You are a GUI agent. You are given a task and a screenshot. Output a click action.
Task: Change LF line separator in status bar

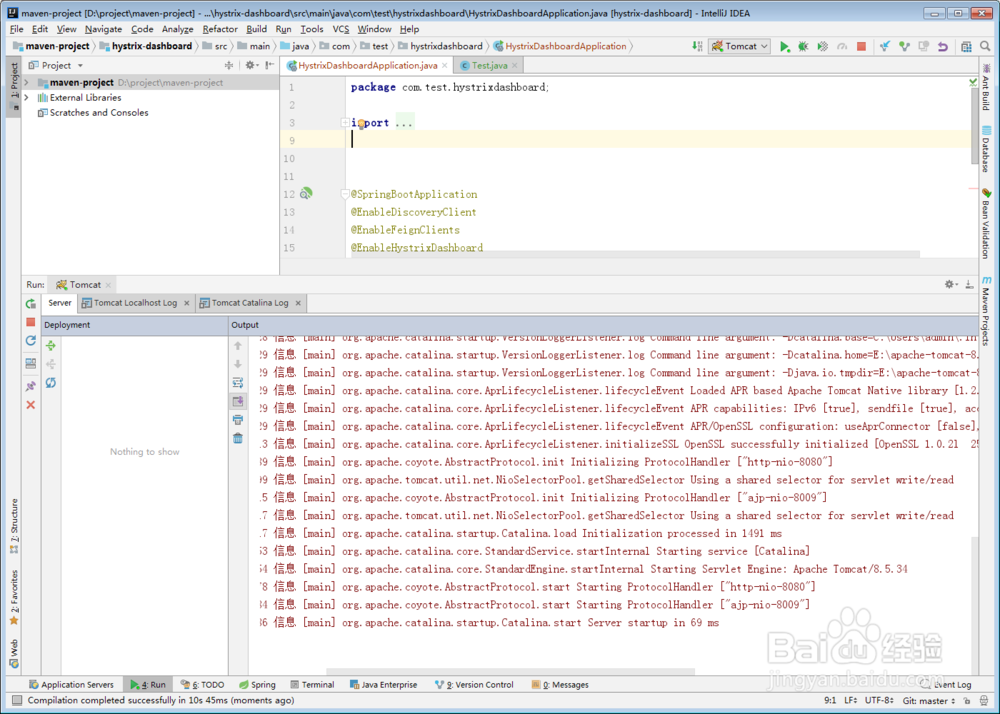[x=850, y=701]
